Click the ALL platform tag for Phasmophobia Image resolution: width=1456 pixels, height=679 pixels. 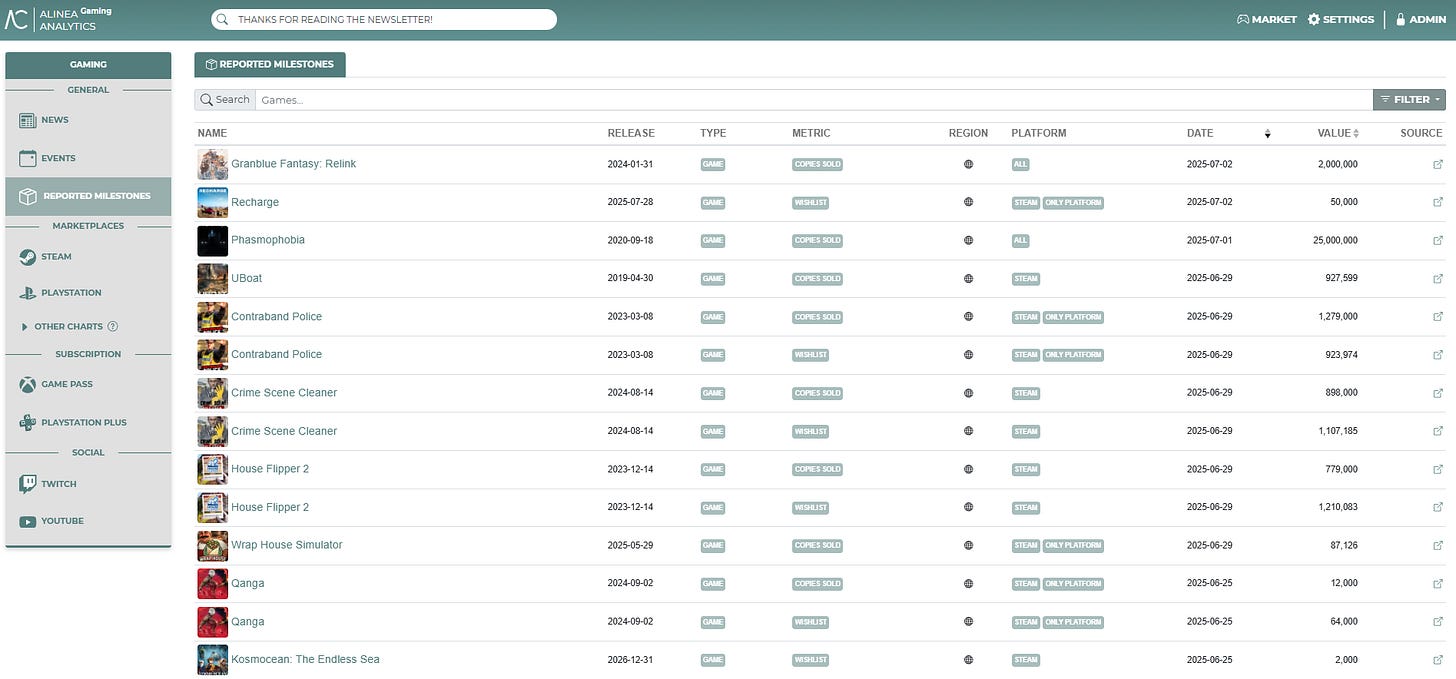point(1020,240)
